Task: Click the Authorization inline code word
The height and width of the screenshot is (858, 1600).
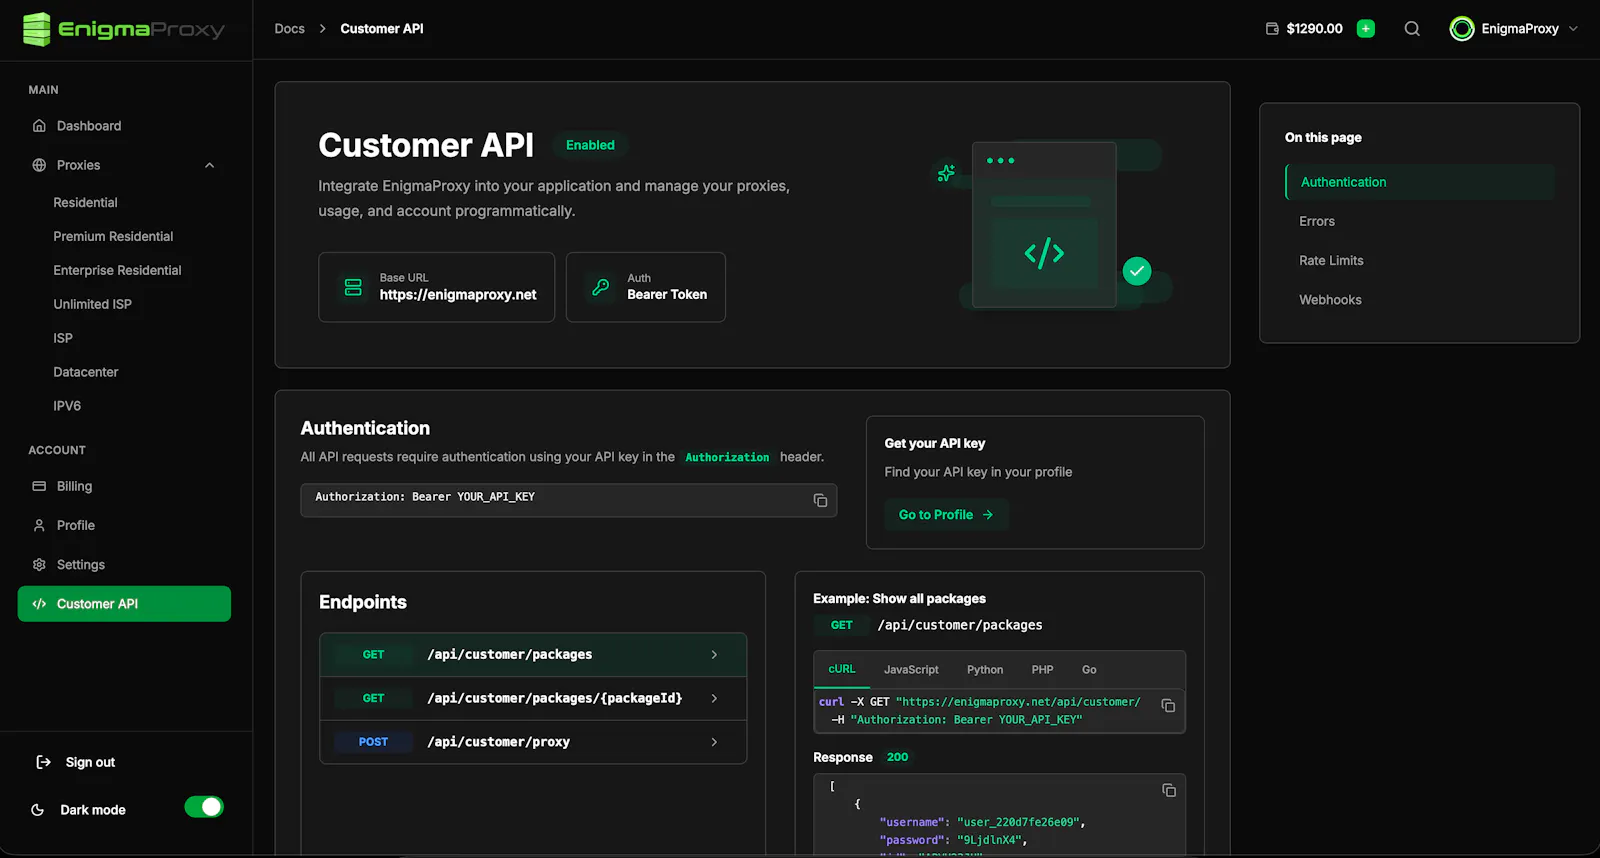Action: 727,457
